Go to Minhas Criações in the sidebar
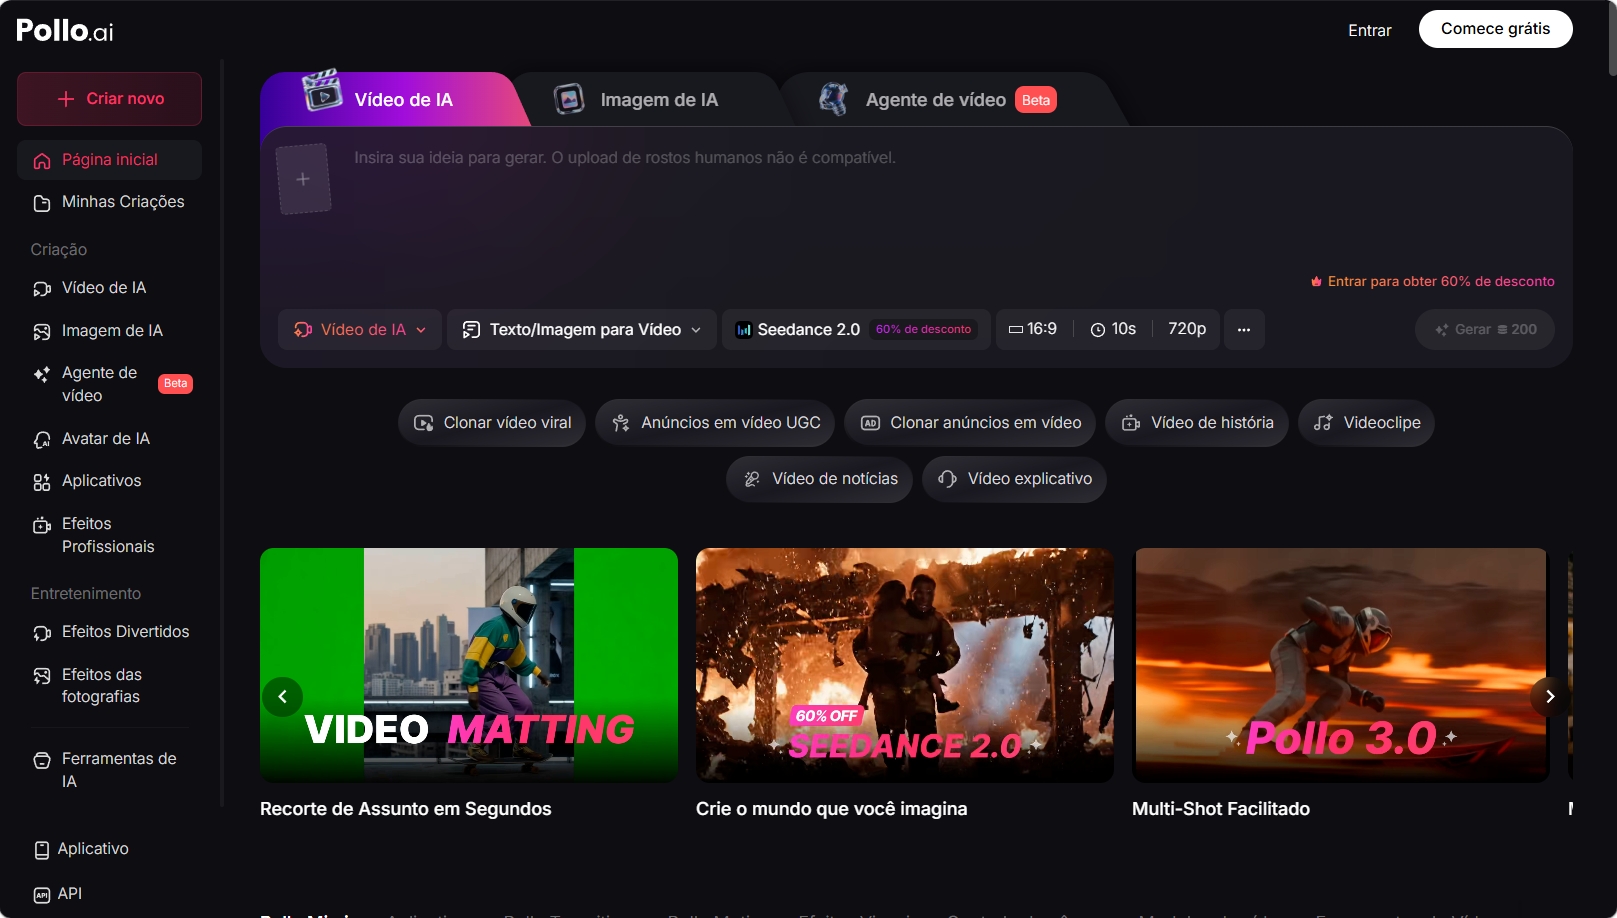 (x=122, y=202)
